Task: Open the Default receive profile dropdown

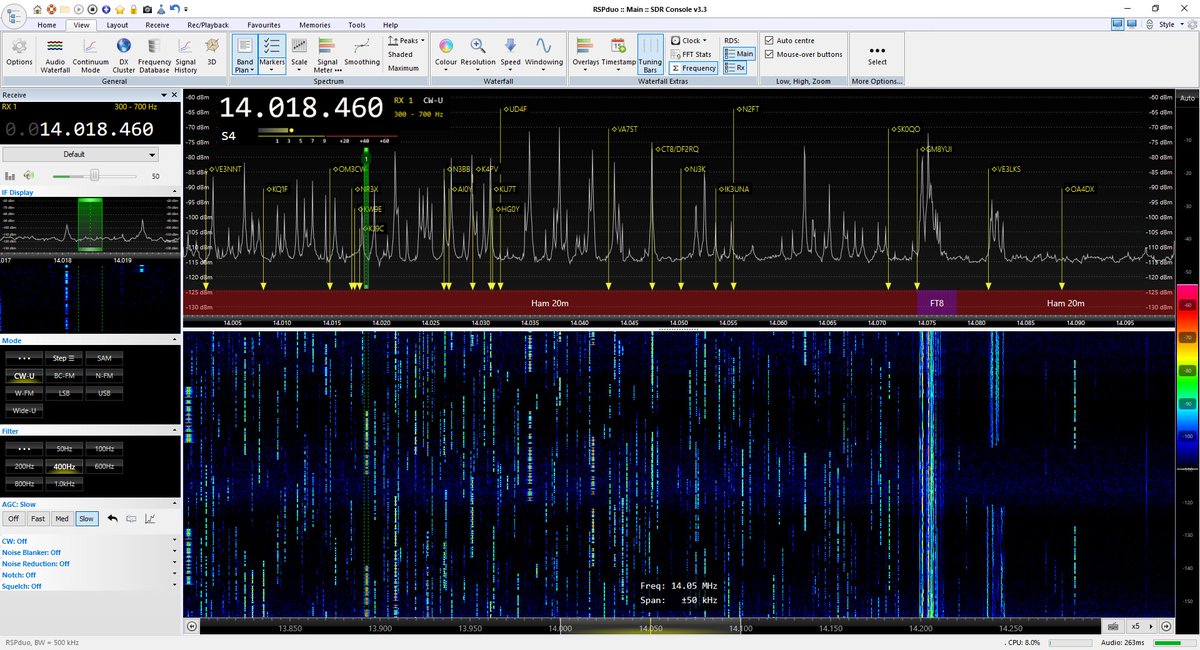Action: pyautogui.click(x=80, y=154)
